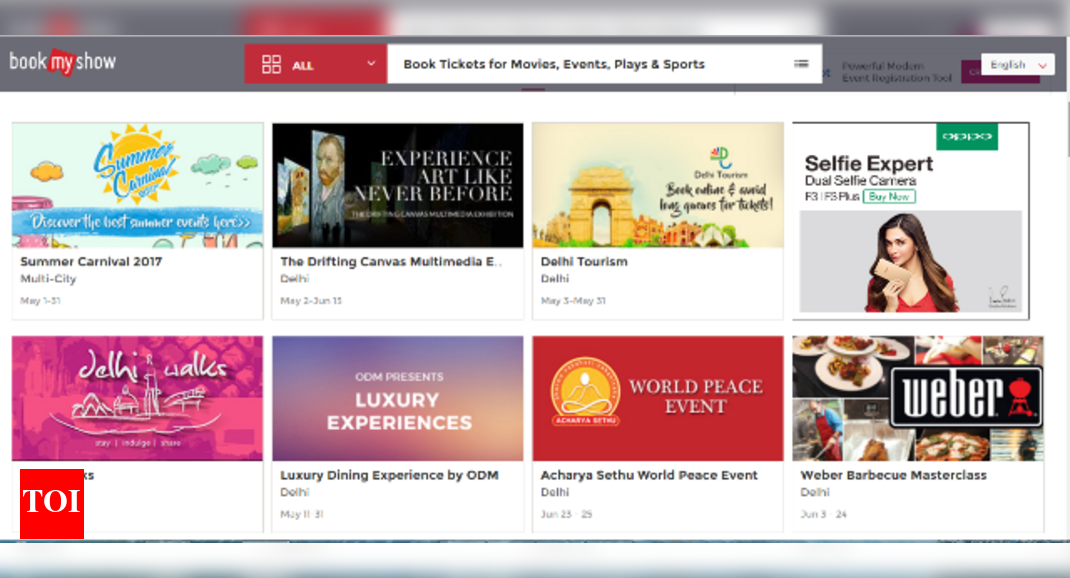Click the TOI logo badge
The image size is (1070, 578).
[52, 503]
